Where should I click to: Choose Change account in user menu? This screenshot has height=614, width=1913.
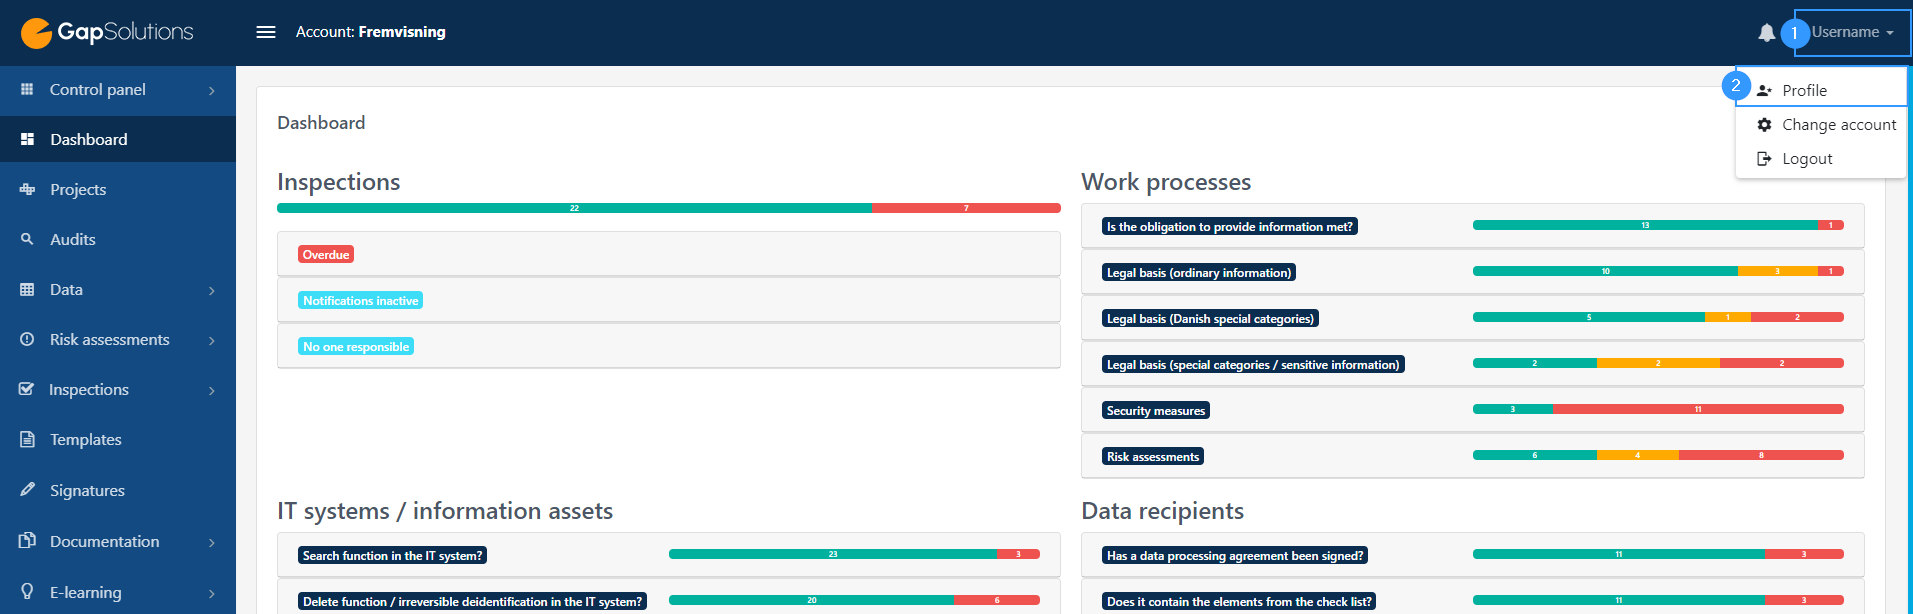(x=1821, y=125)
